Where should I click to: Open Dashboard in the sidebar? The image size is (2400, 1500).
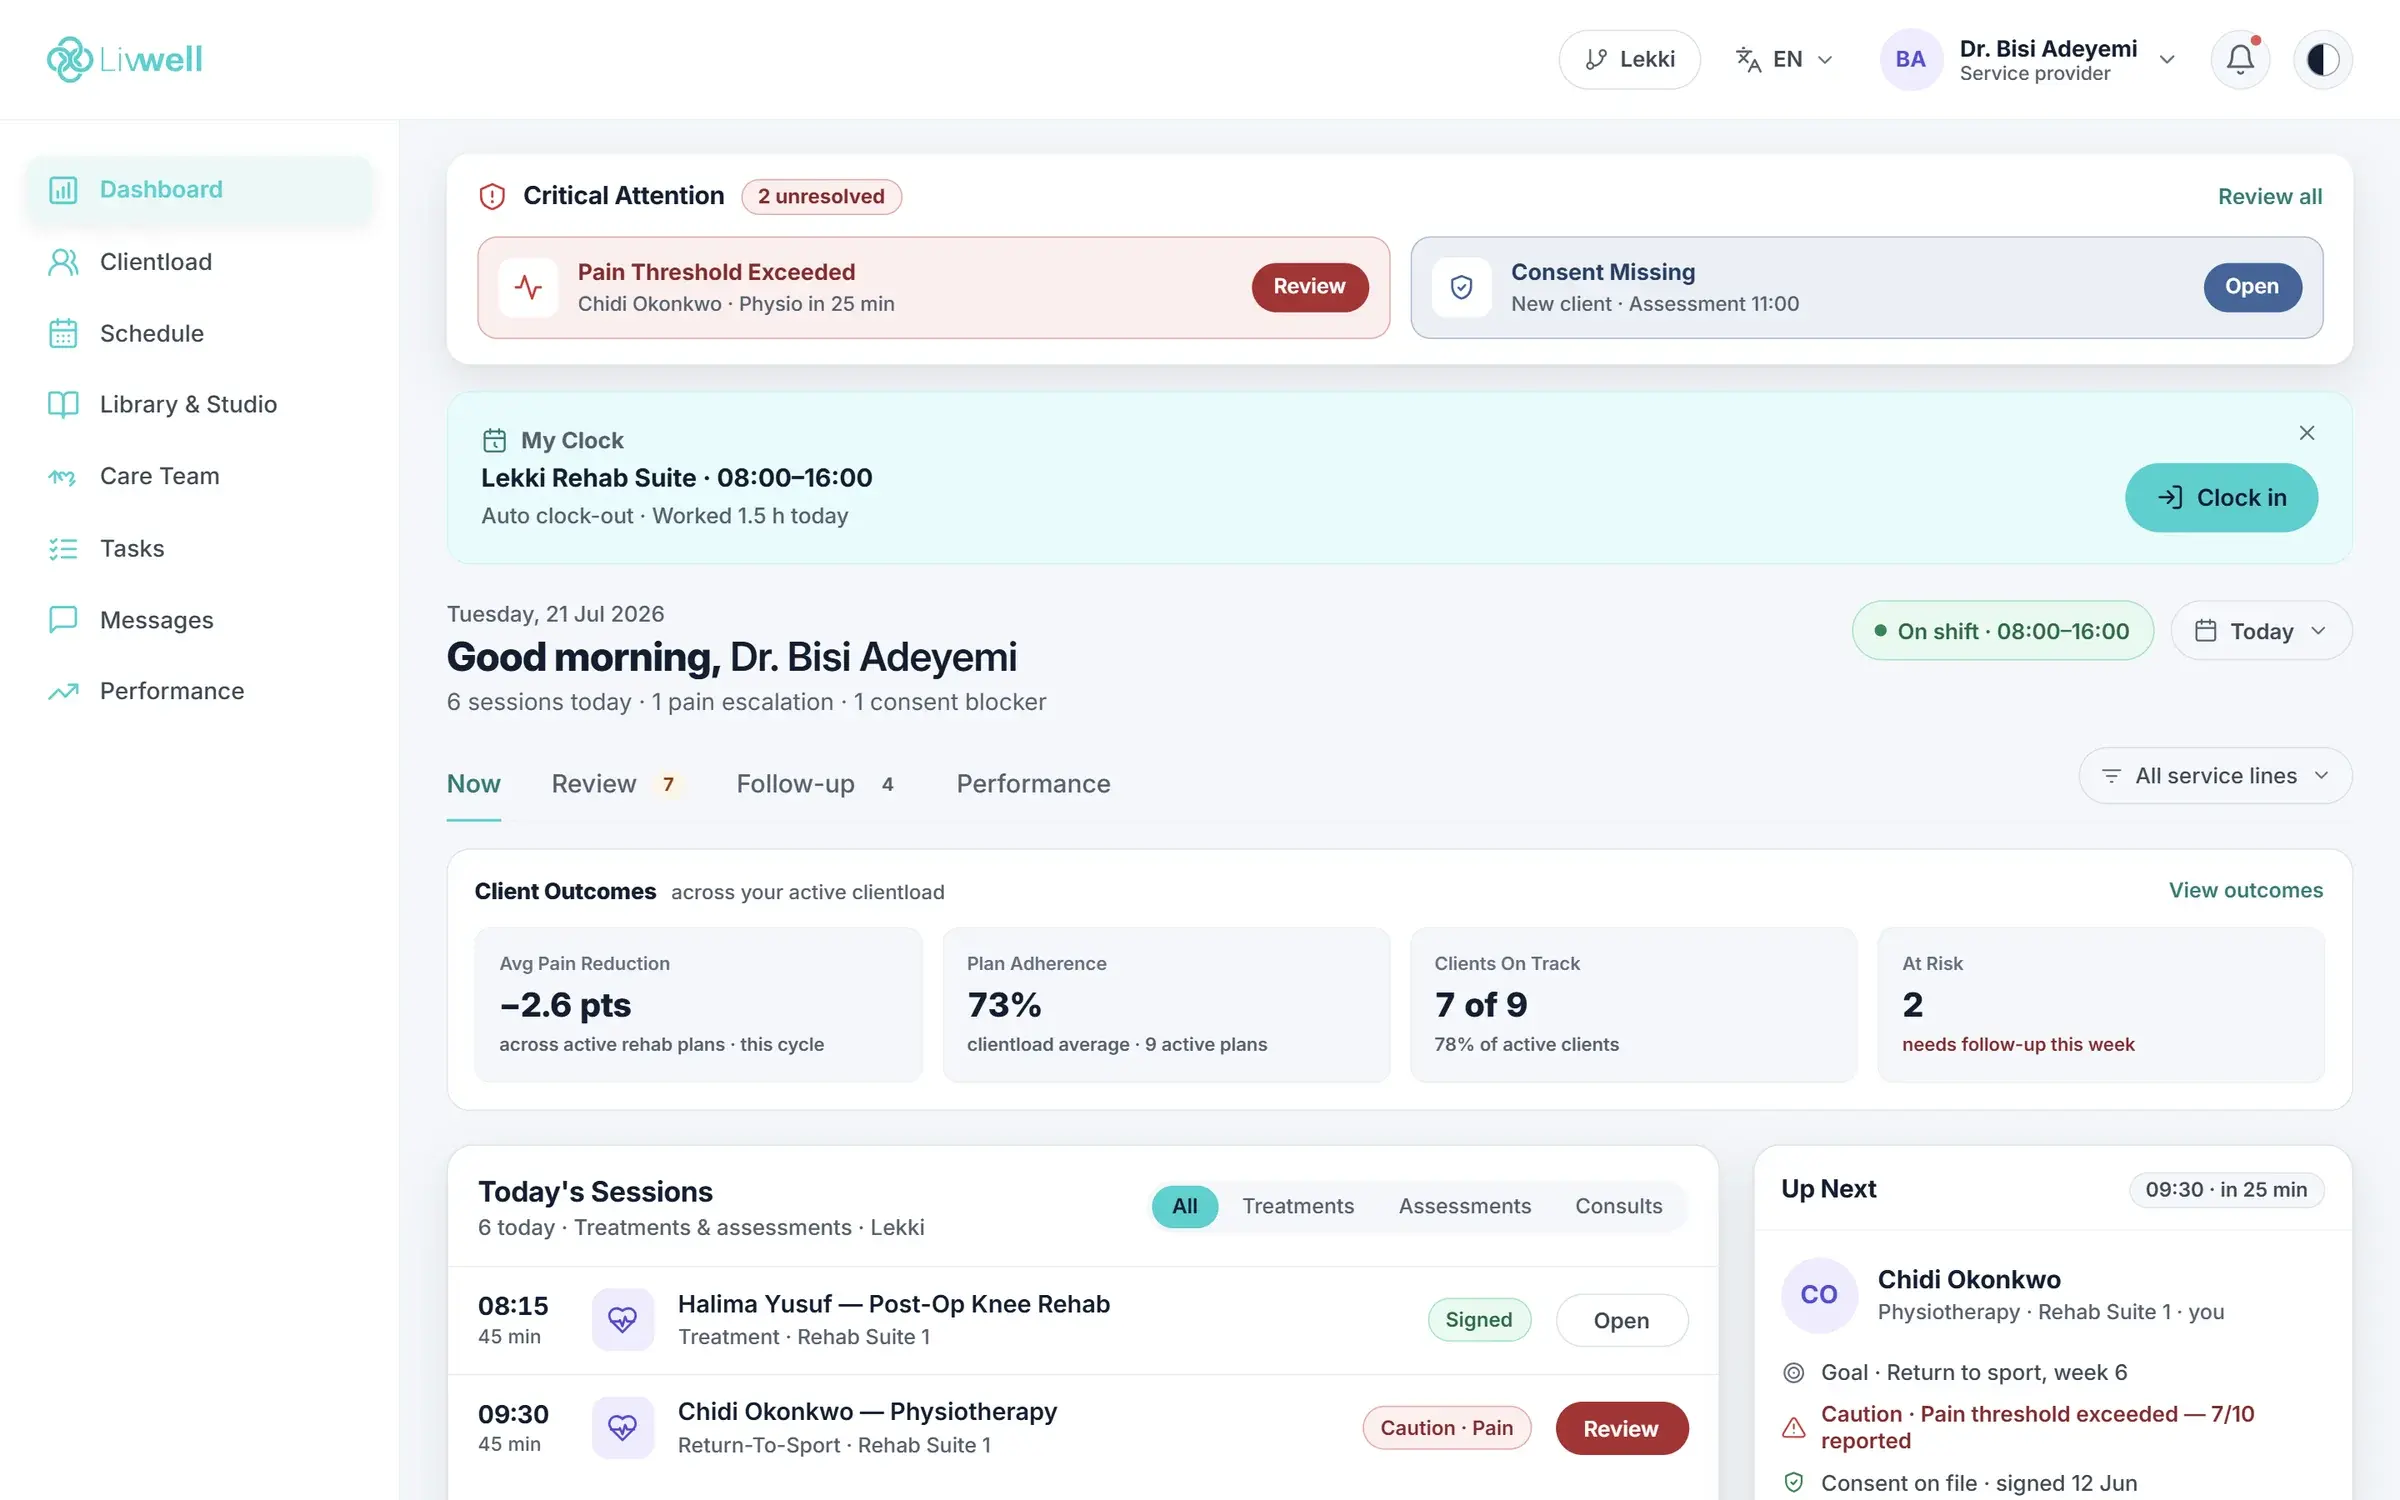[199, 189]
